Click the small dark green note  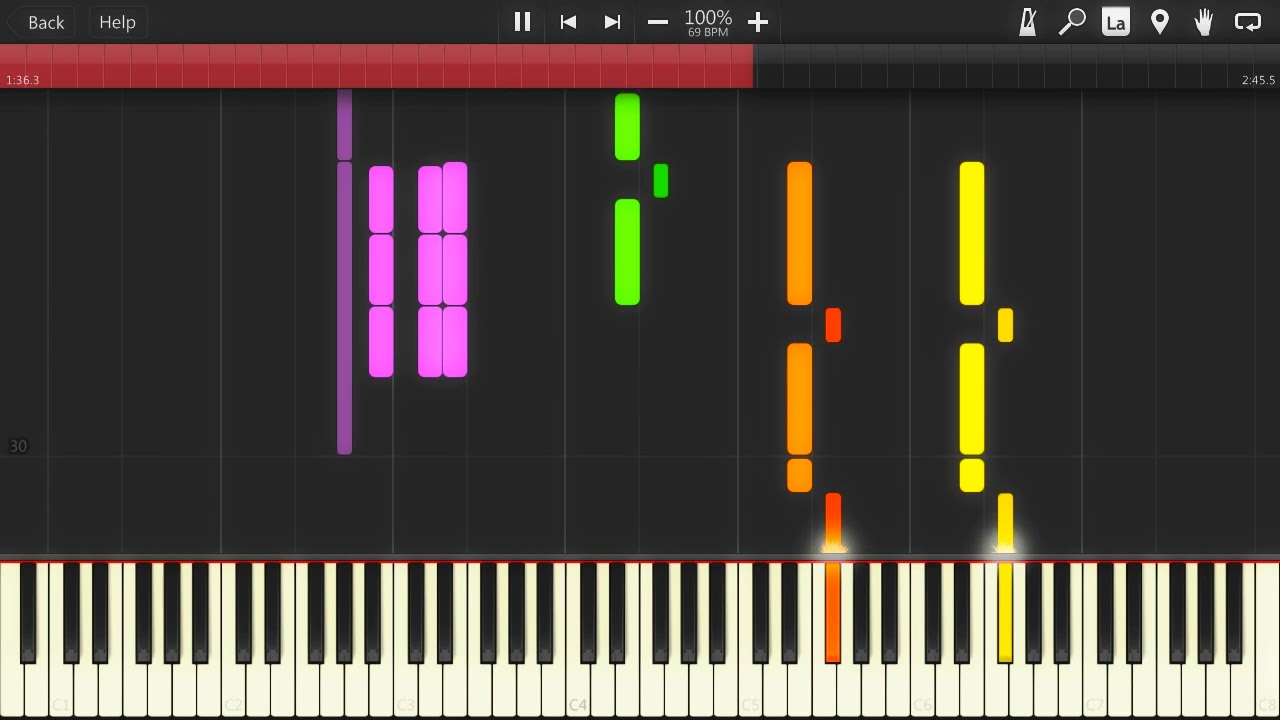[661, 181]
